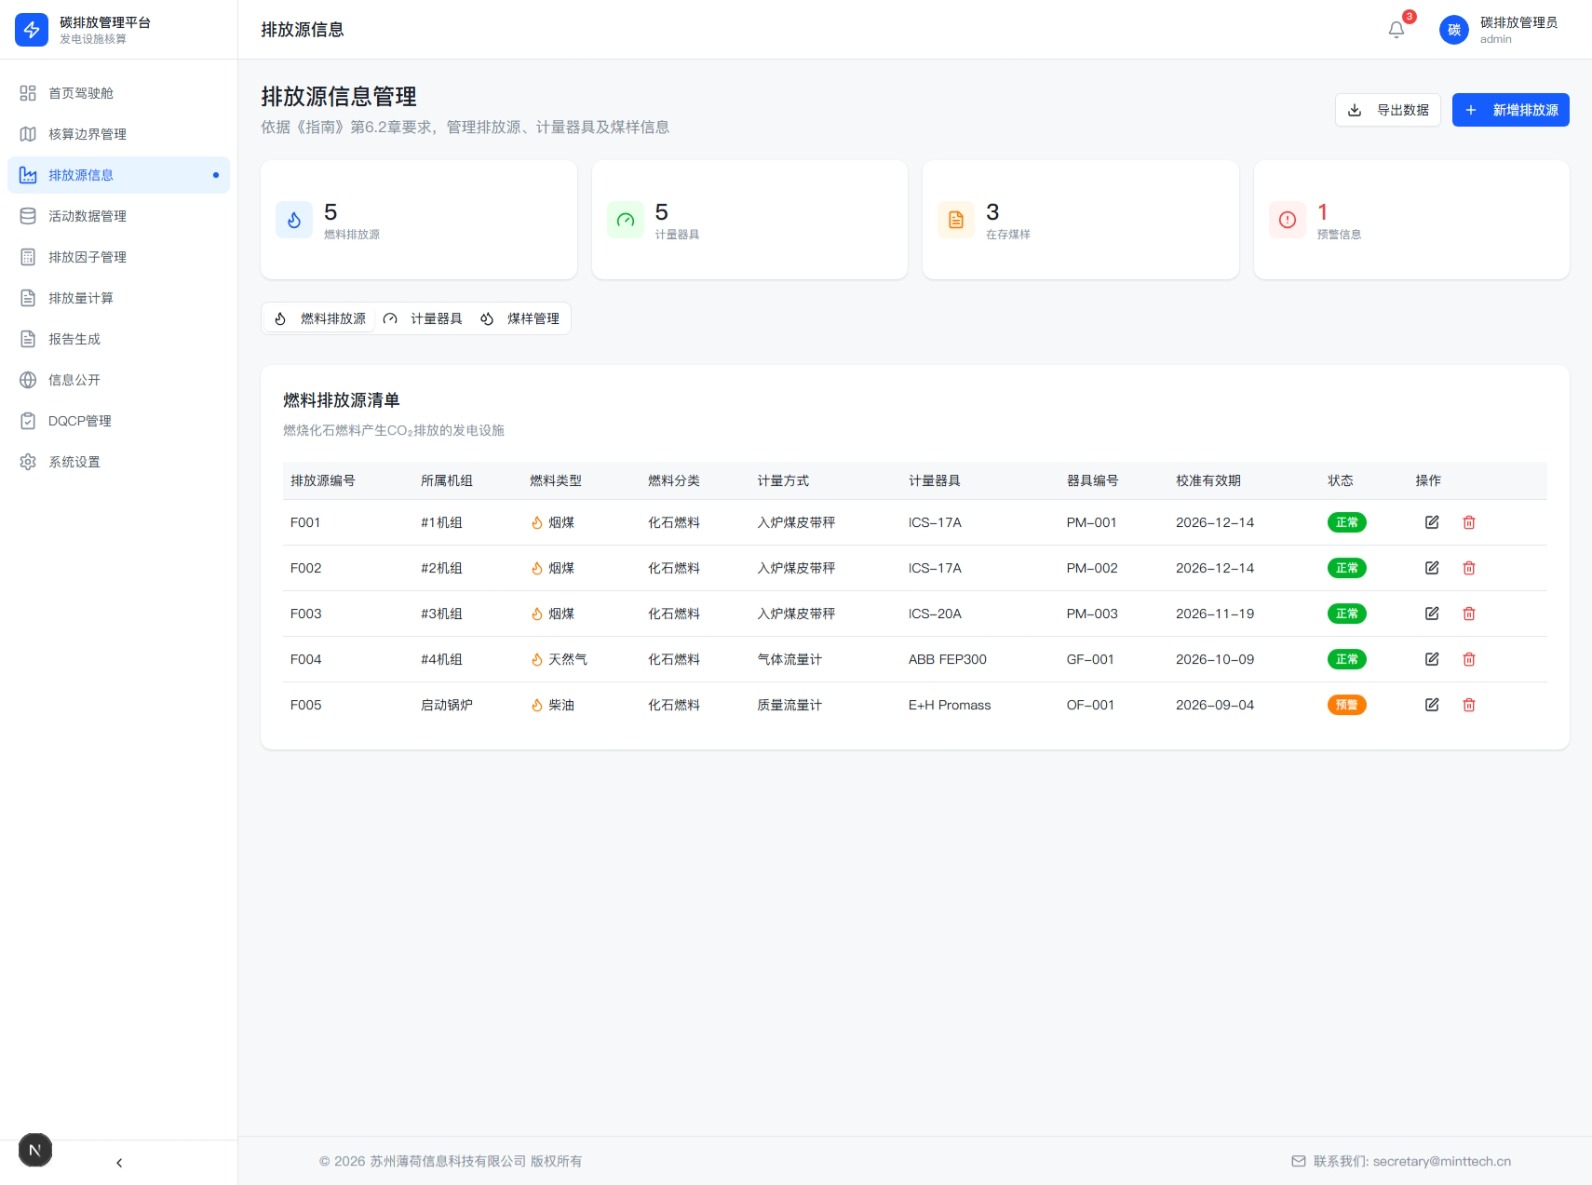
Task: Click edit icon for row F001
Action: point(1431,522)
